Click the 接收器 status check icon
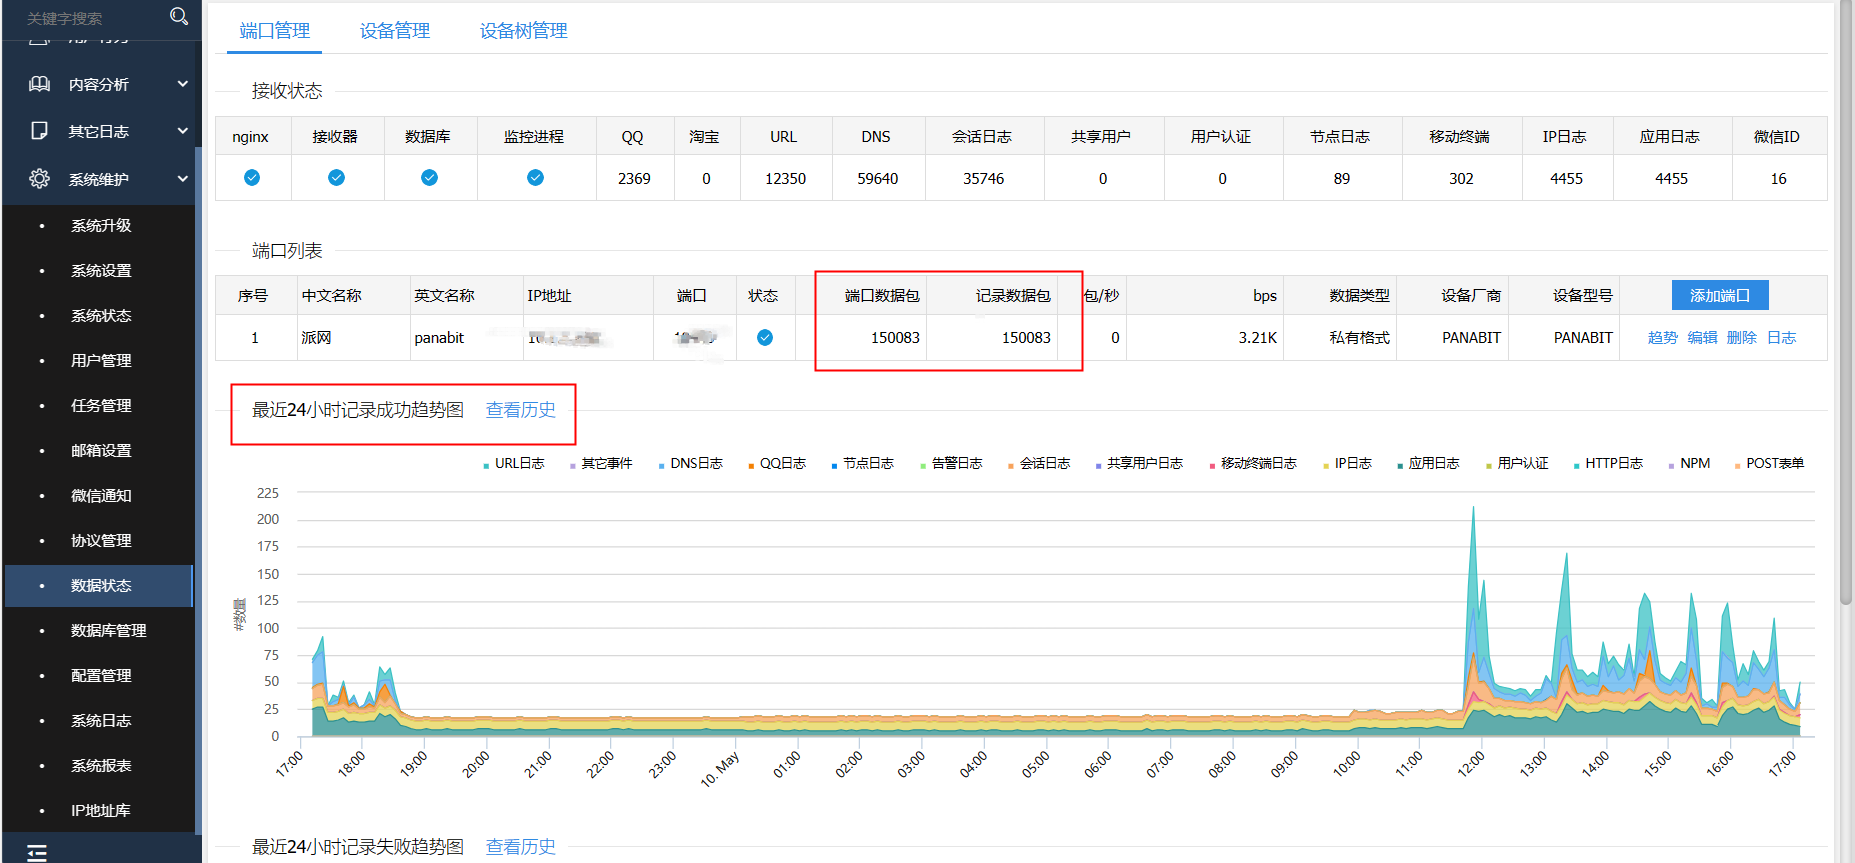Viewport: 1855px width, 863px height. click(337, 178)
